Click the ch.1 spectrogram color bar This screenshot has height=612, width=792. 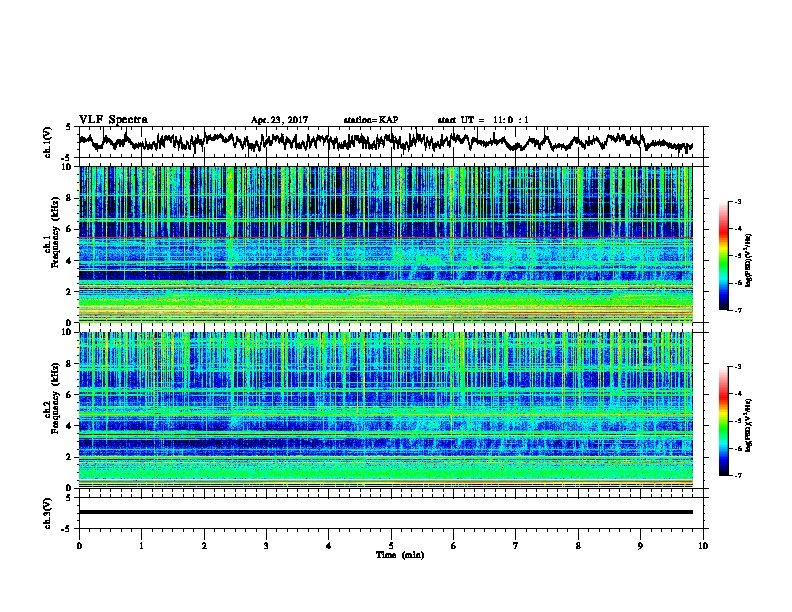click(x=724, y=256)
